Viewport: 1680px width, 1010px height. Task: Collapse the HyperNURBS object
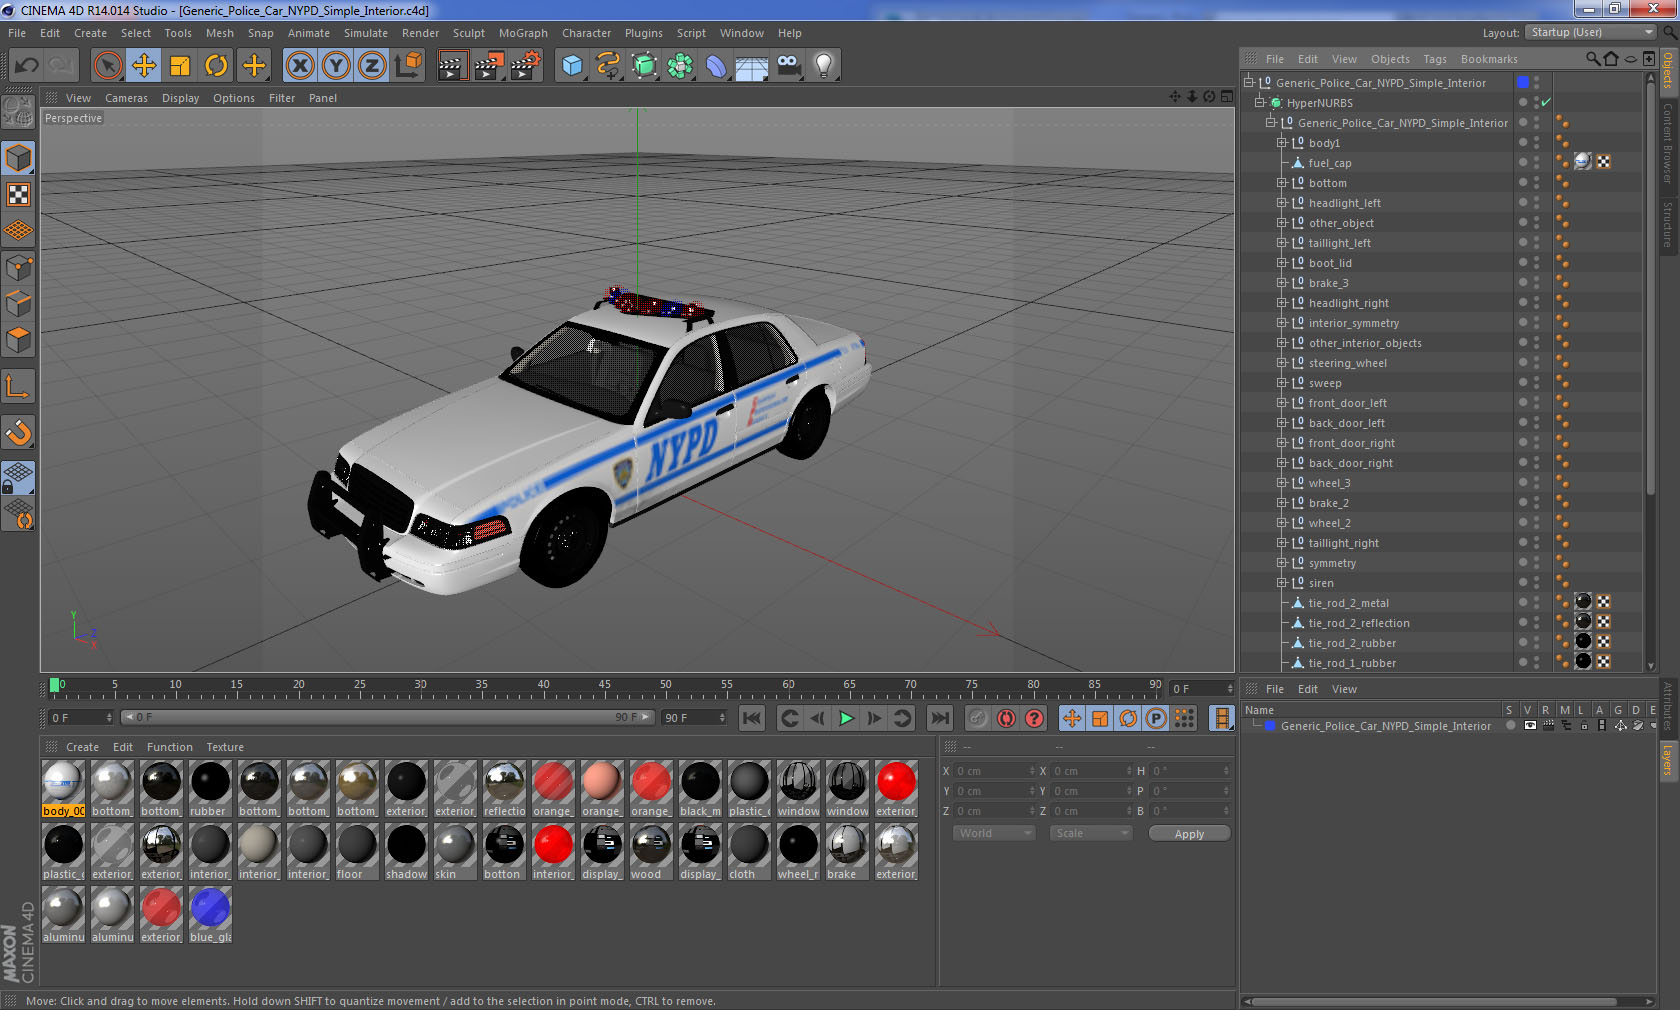point(1260,103)
